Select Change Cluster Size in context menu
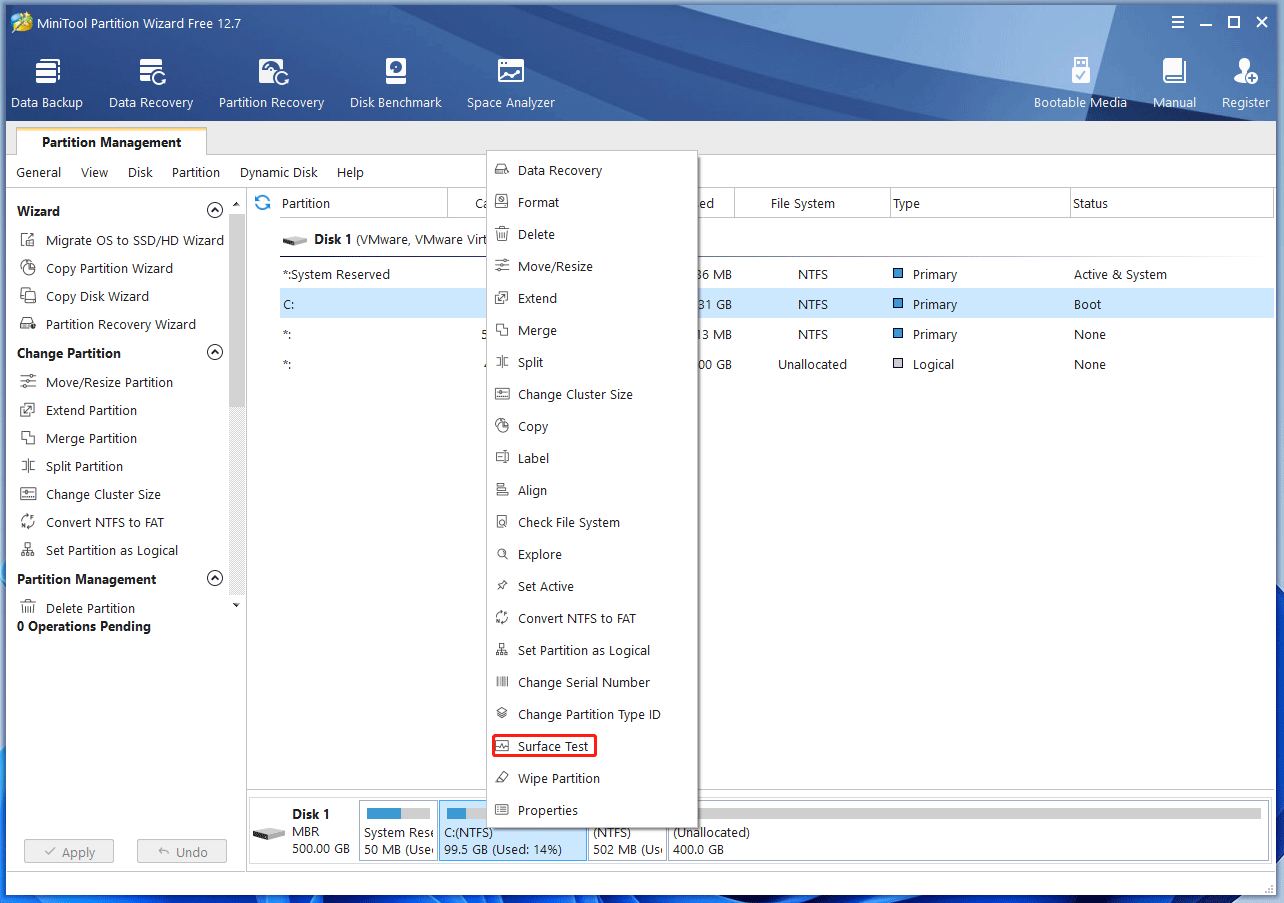 pos(592,394)
